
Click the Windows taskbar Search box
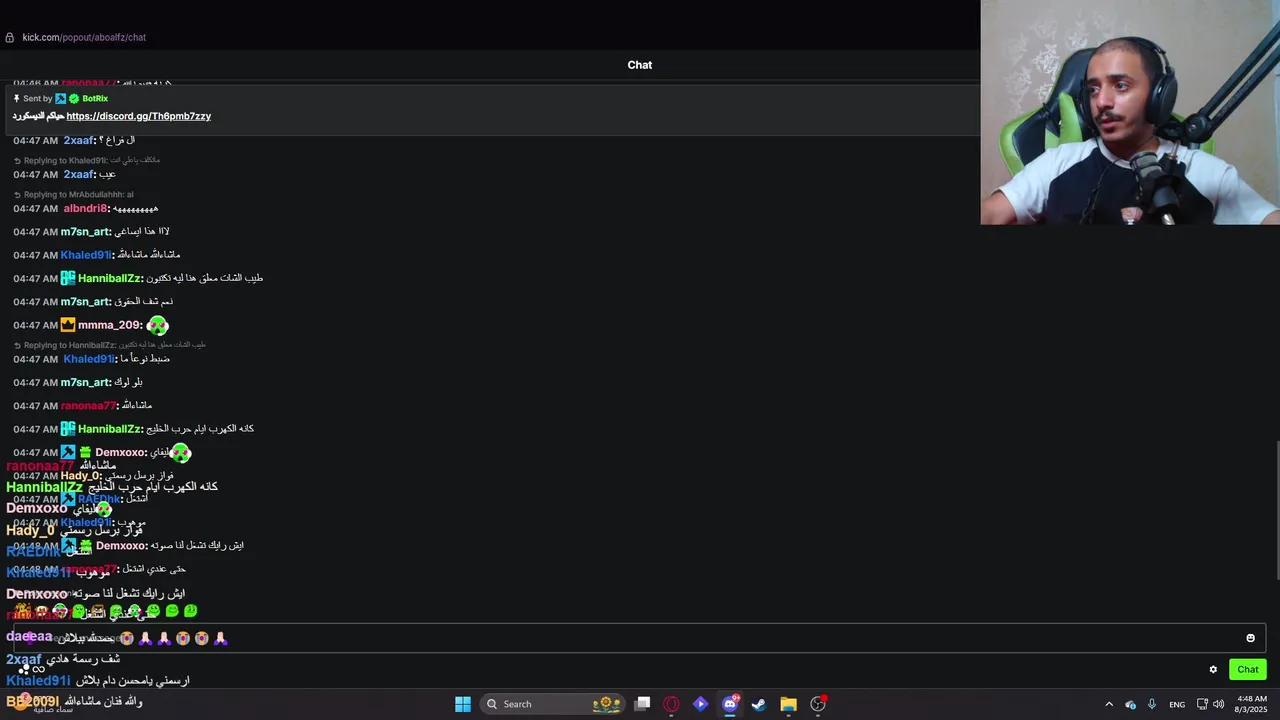click(x=553, y=704)
